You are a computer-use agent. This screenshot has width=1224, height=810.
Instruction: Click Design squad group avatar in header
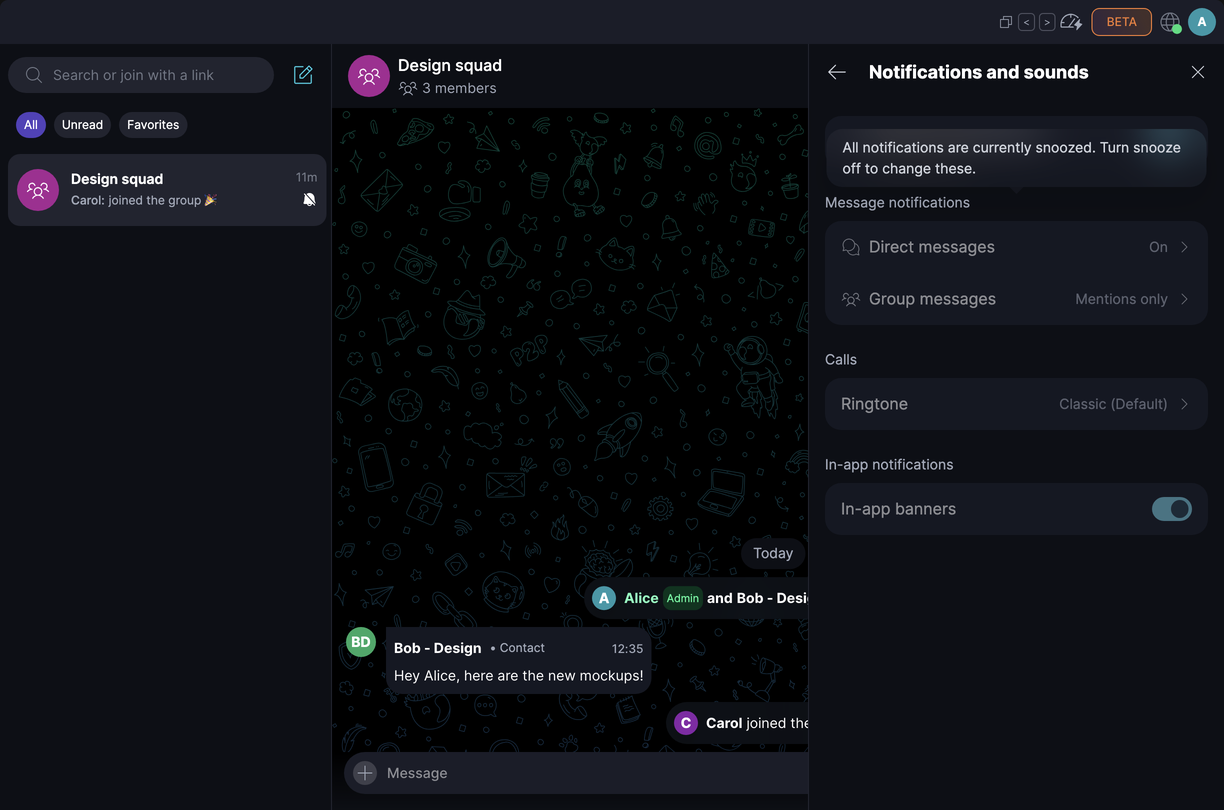pyautogui.click(x=369, y=76)
